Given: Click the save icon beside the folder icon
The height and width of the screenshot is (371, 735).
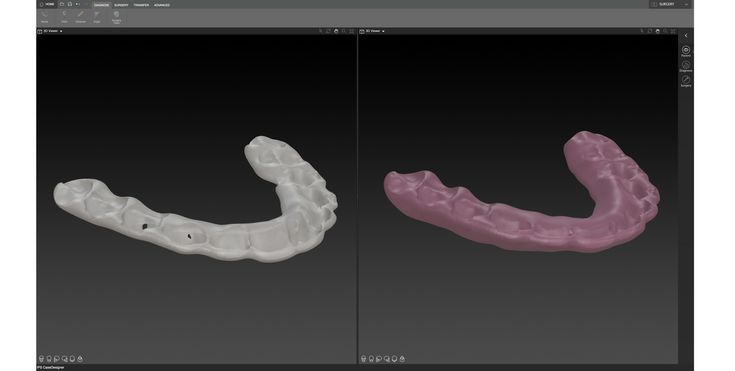Looking at the screenshot, I should tap(70, 4).
